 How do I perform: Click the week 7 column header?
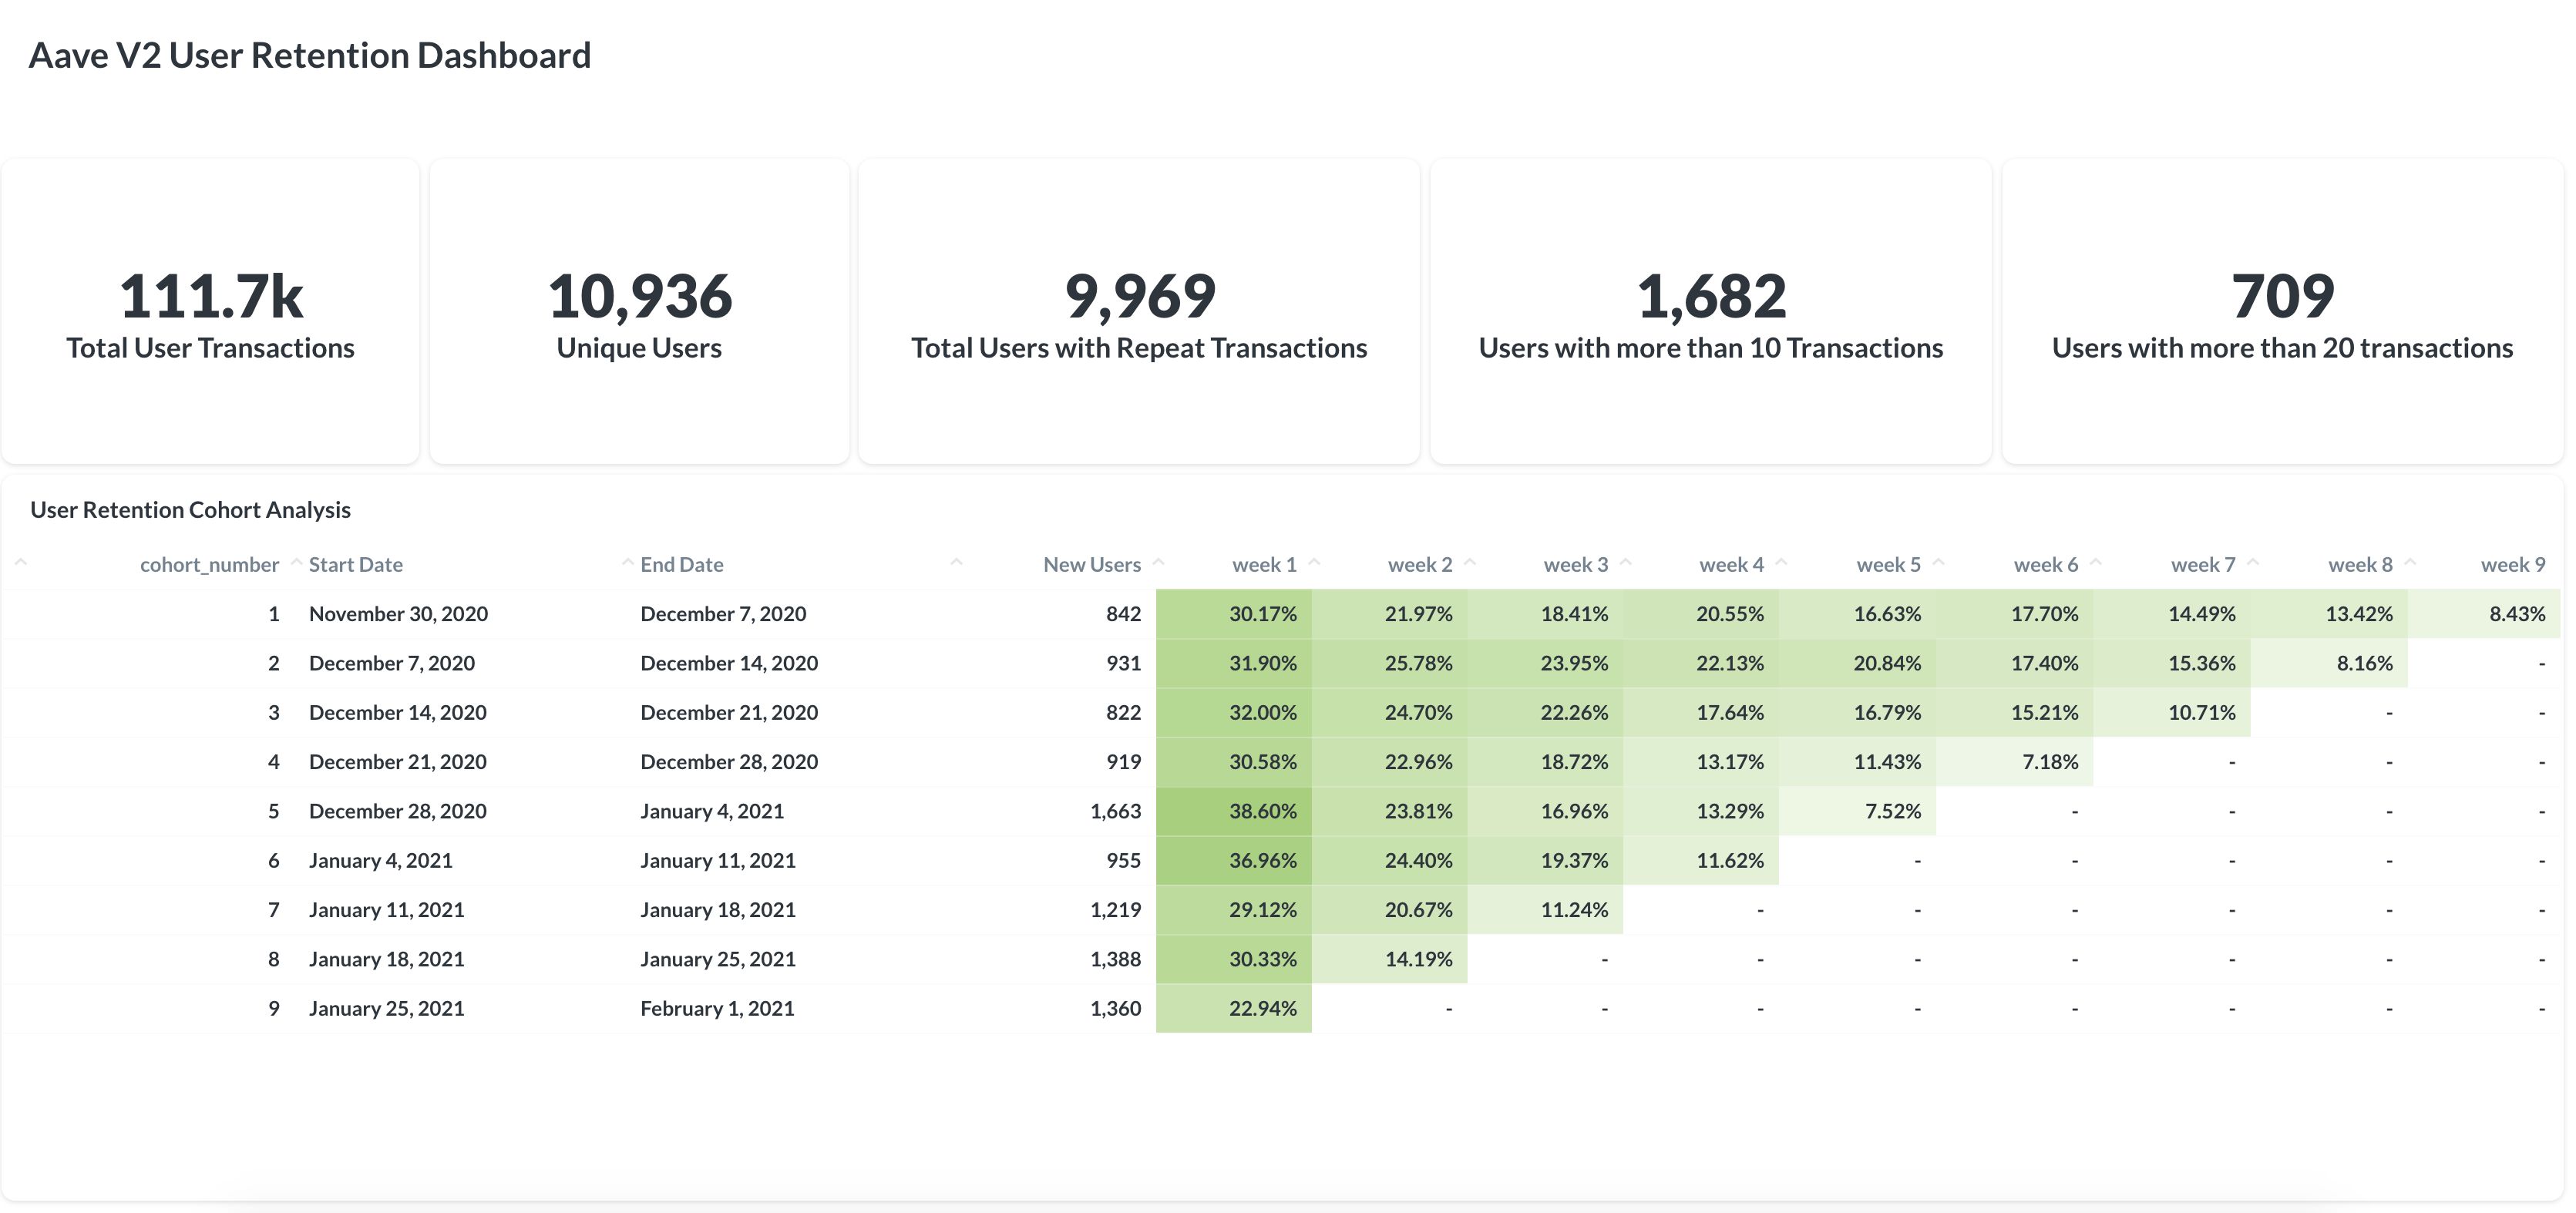2203,565
